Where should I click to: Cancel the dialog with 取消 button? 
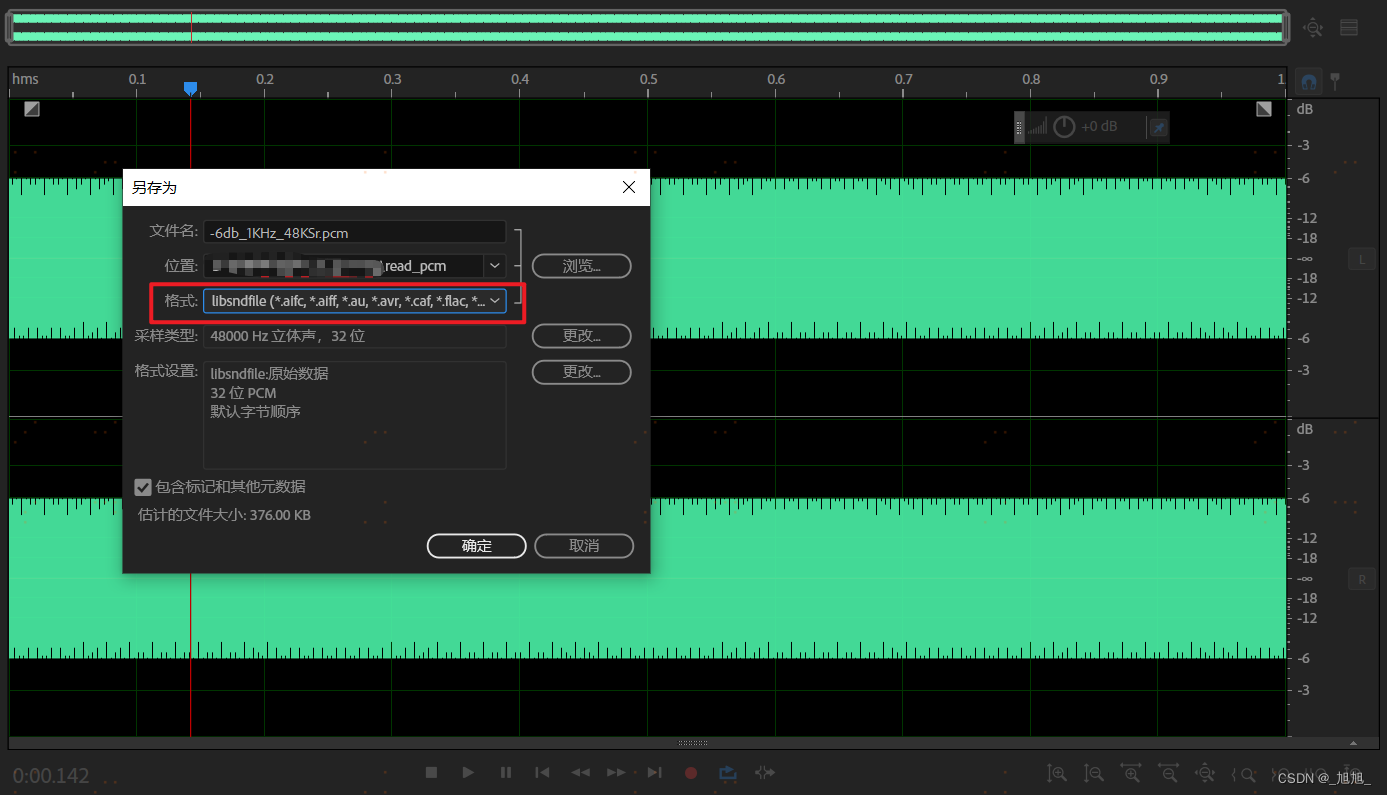pos(584,546)
